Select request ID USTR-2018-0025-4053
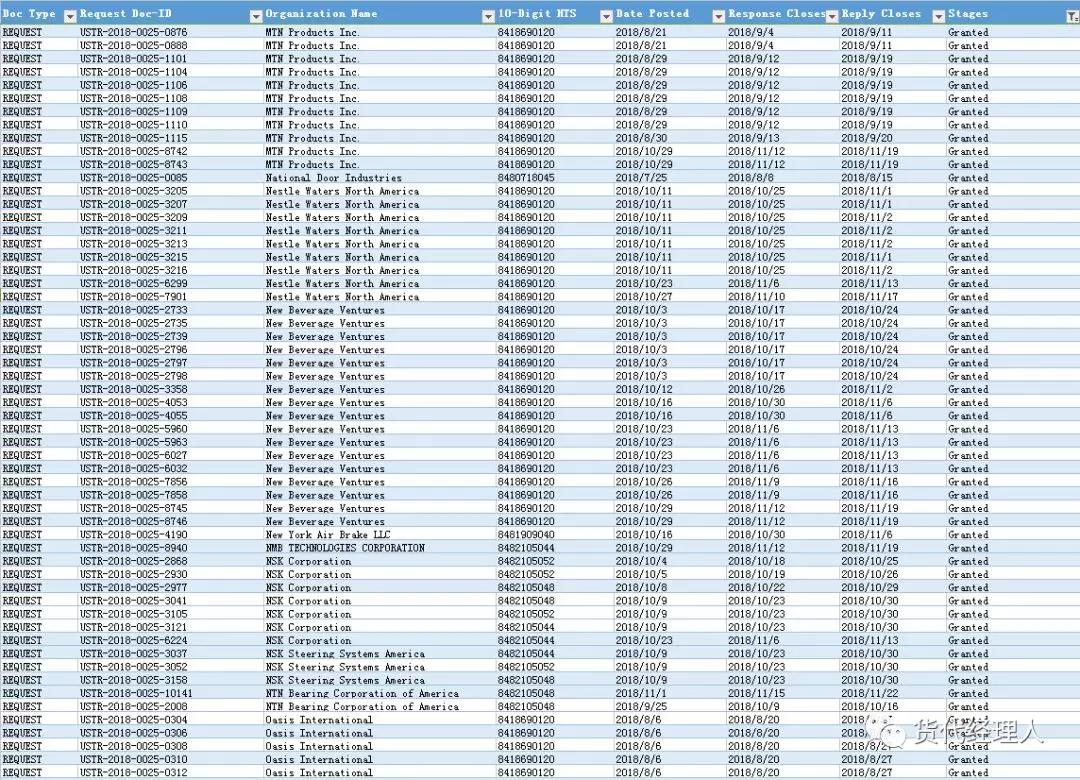The height and width of the screenshot is (780, 1080). pos(134,402)
